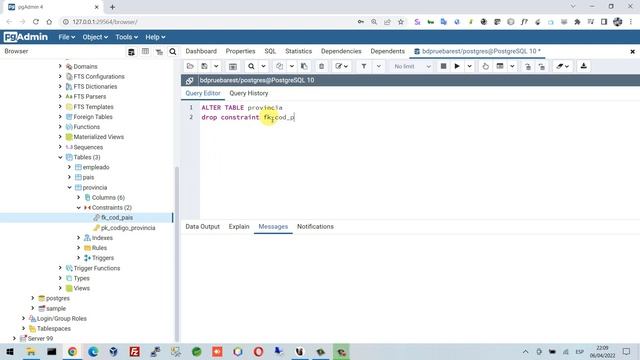Open the Object menu

[x=95, y=37]
